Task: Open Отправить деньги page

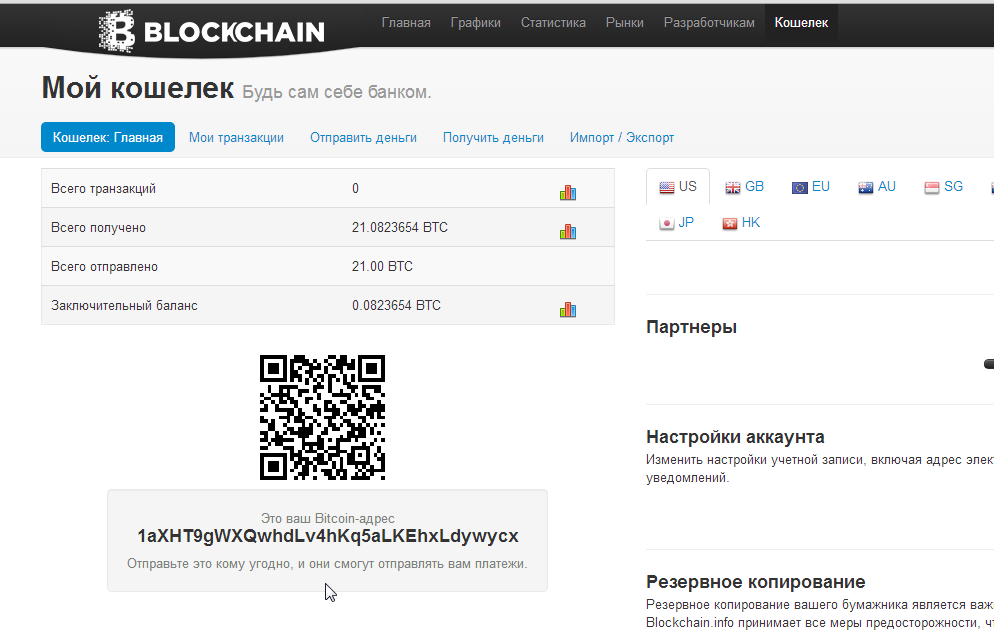Action: (363, 138)
